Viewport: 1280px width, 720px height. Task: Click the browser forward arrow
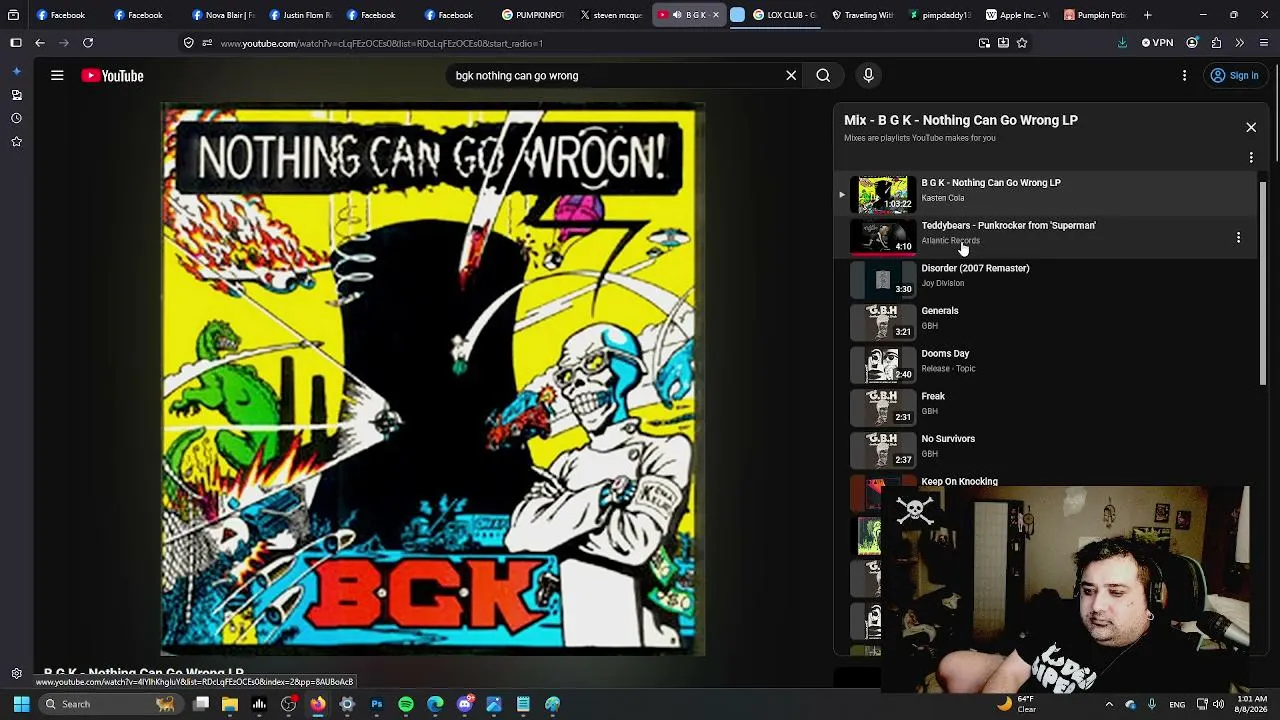(63, 43)
